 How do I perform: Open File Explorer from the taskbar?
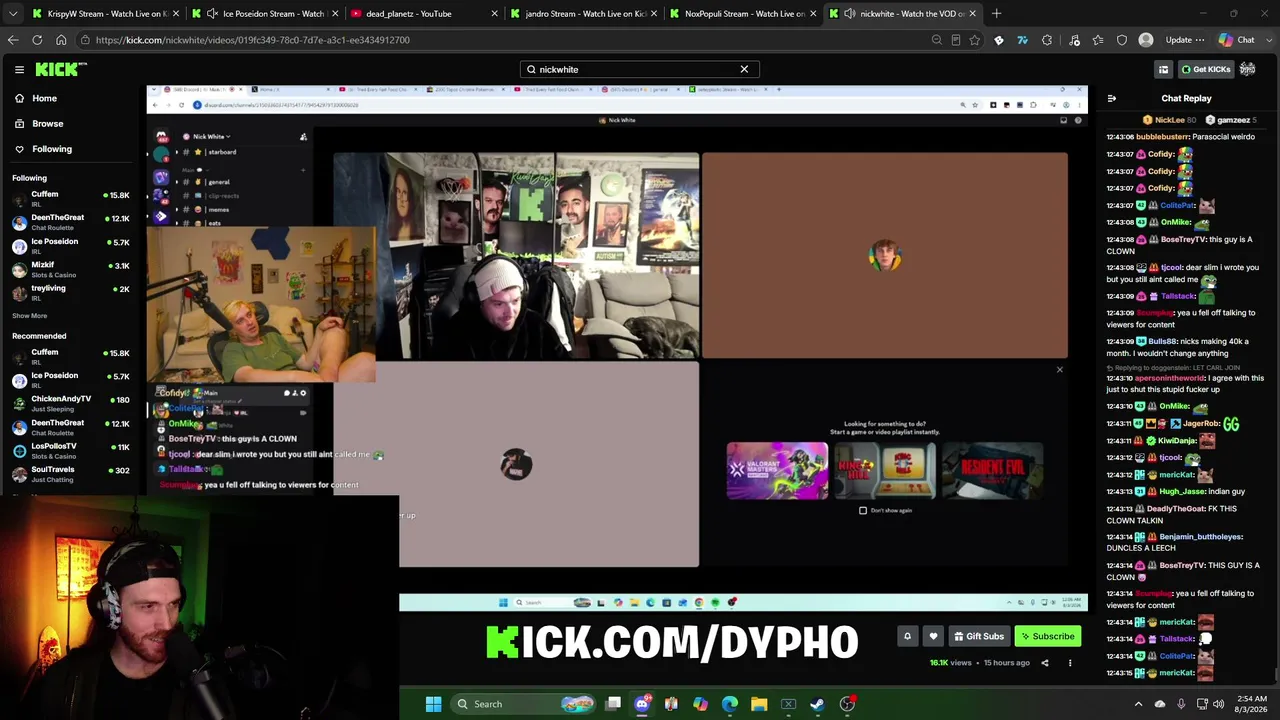click(759, 704)
